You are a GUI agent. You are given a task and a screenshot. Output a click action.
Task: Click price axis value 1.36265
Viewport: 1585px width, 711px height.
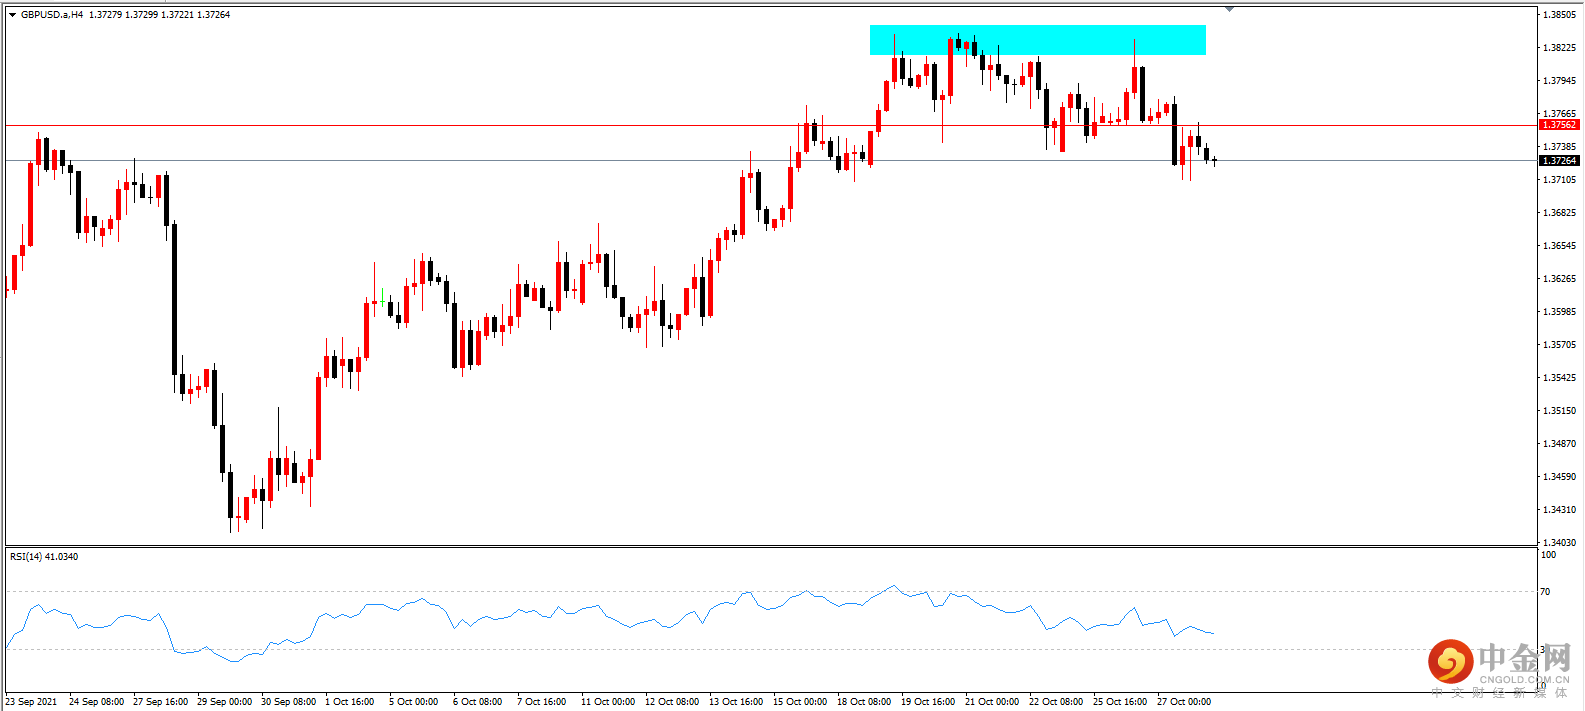[1559, 279]
